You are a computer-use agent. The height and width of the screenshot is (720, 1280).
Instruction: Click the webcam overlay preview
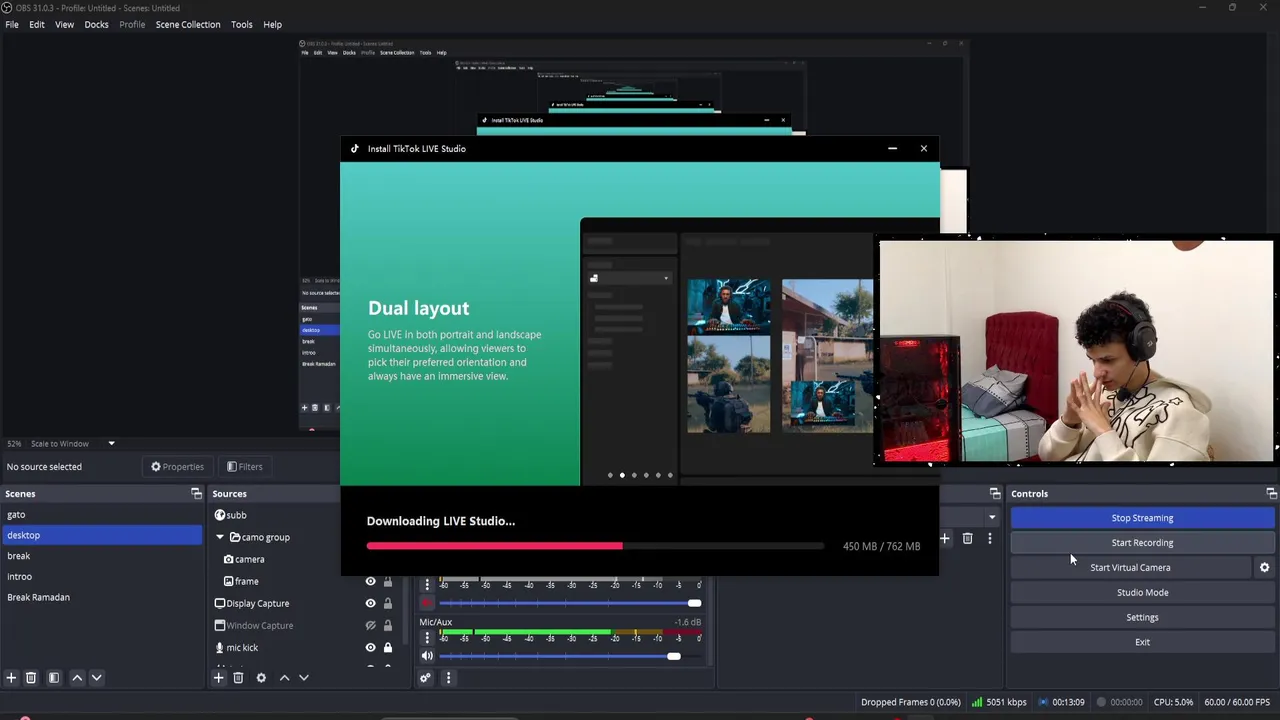click(1076, 351)
